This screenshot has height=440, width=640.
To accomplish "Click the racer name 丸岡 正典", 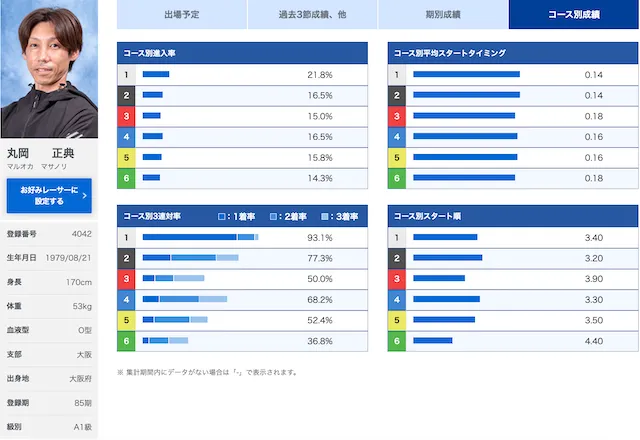I will tap(40, 153).
